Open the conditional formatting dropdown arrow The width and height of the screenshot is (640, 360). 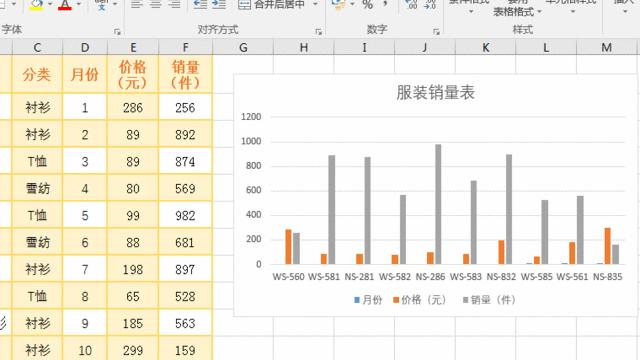pos(471,11)
